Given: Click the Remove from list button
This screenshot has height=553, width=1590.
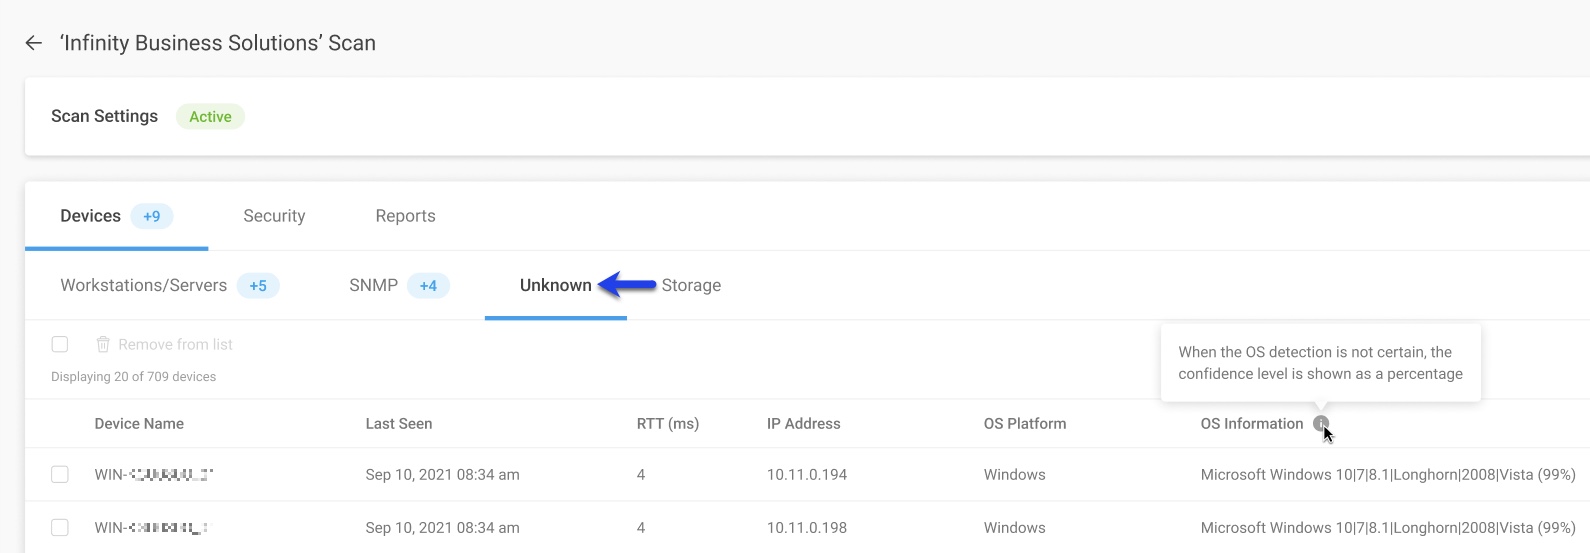Looking at the screenshot, I should 175,345.
